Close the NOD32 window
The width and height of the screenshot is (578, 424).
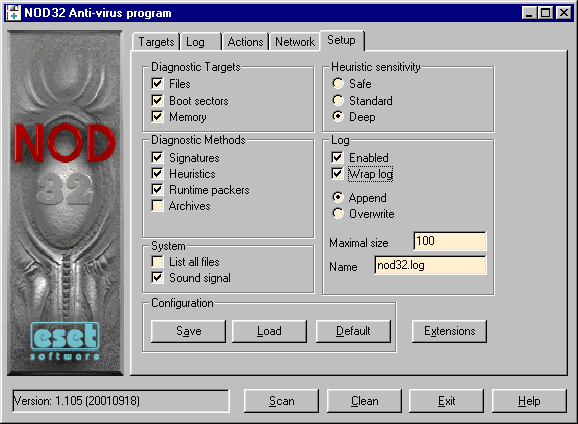click(564, 13)
